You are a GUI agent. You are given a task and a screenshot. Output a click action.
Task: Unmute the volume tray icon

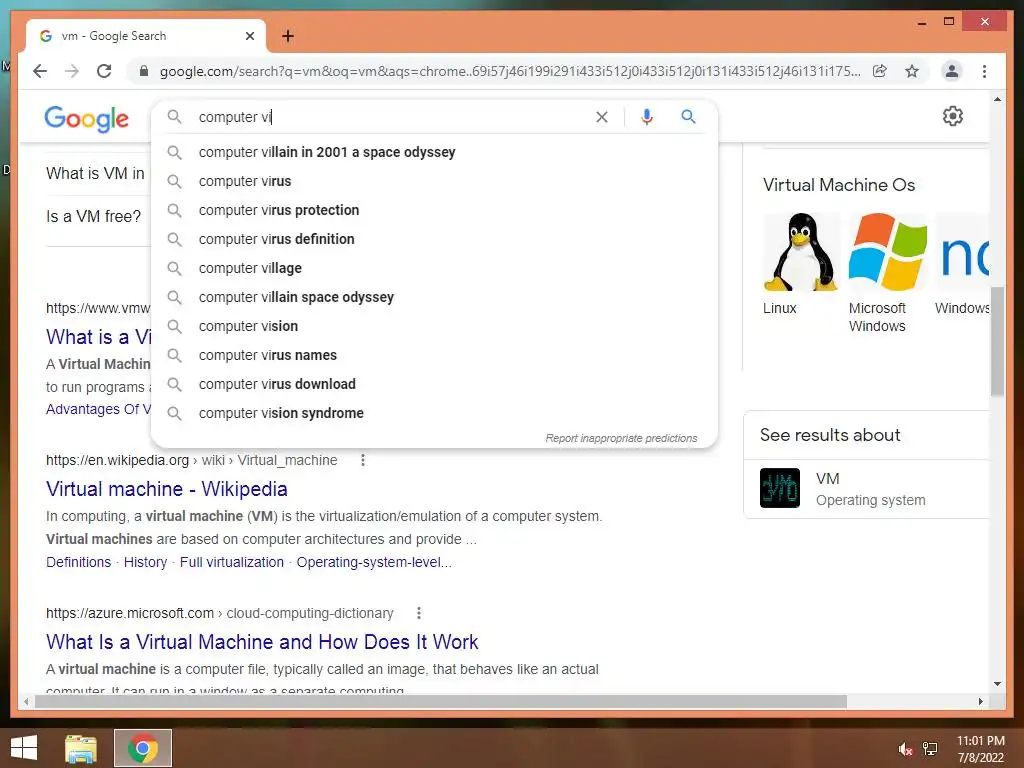[905, 749]
